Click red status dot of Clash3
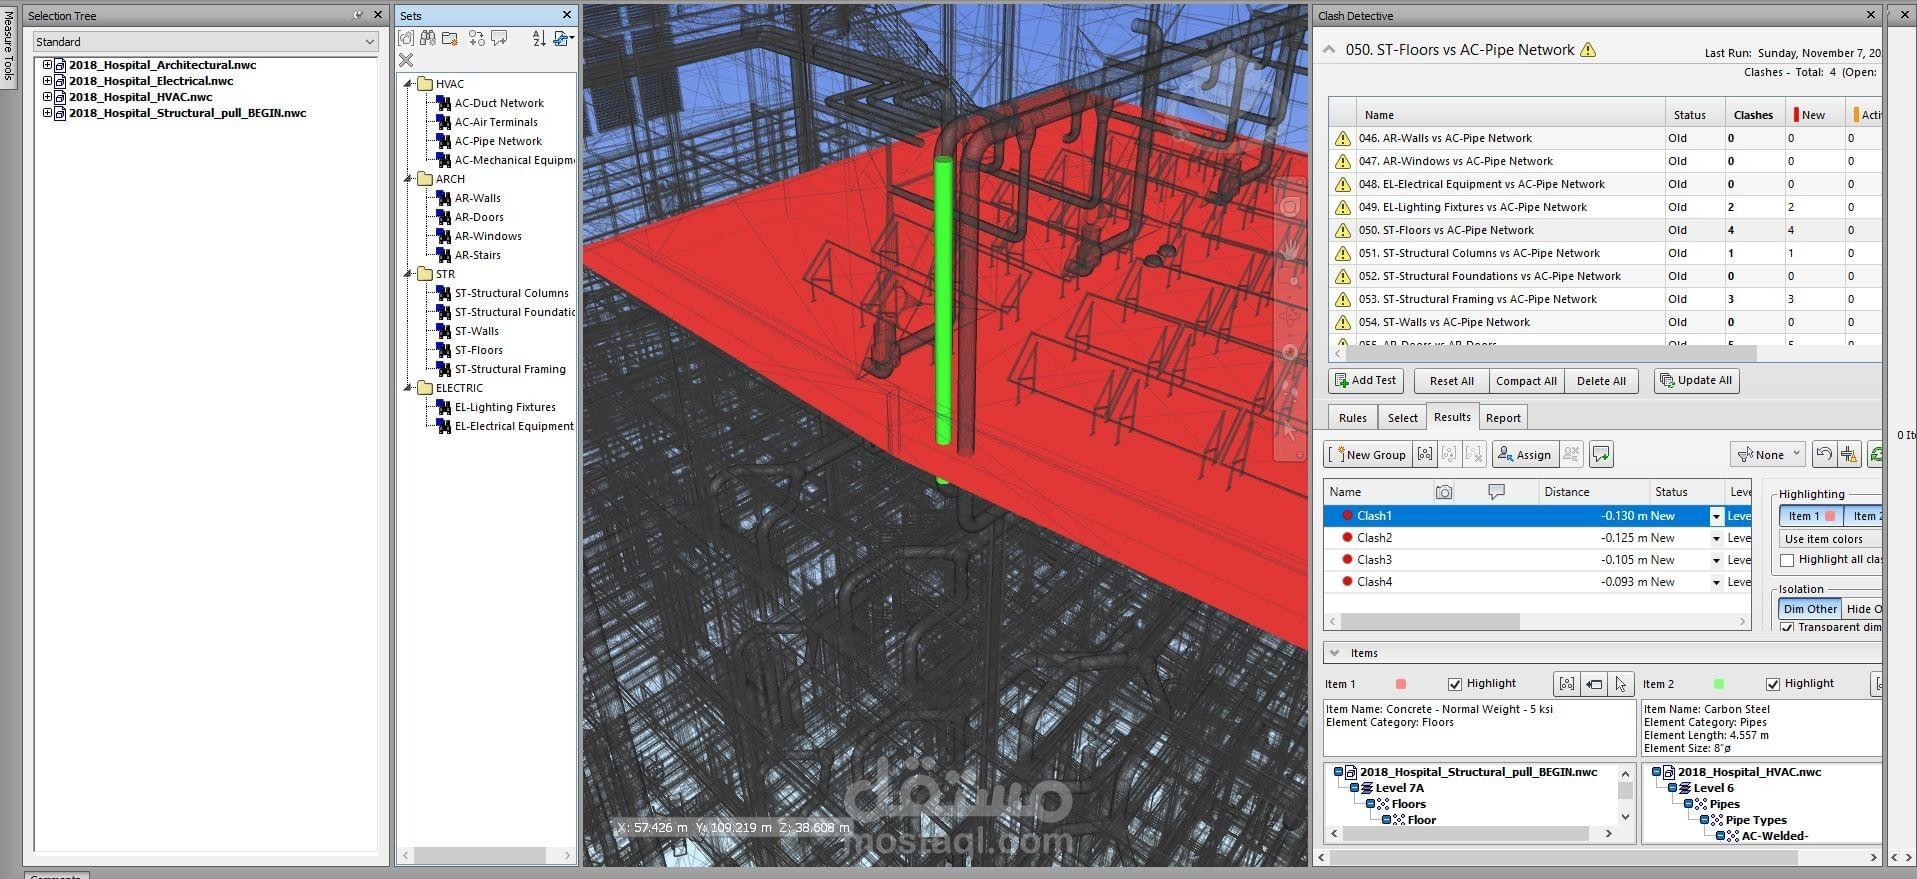Viewport: 1917px width, 879px height. 1347,560
